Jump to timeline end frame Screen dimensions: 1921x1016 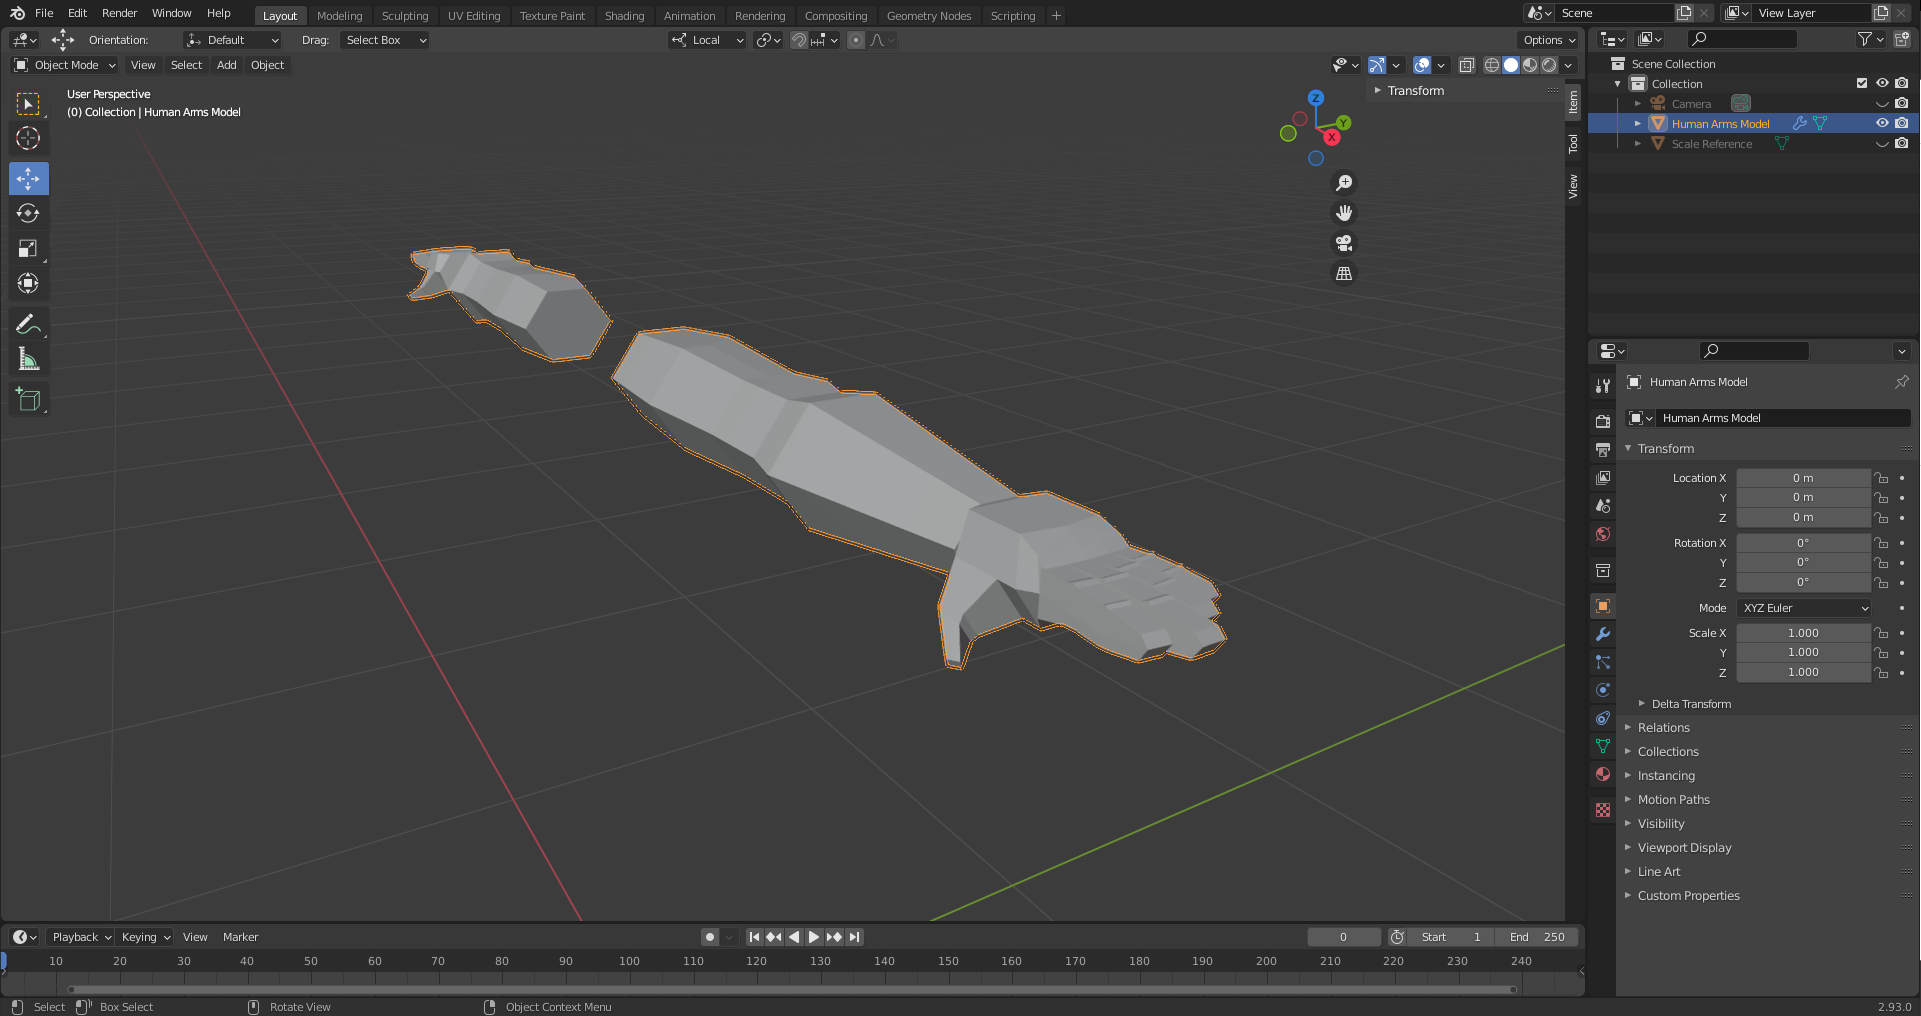coord(854,937)
